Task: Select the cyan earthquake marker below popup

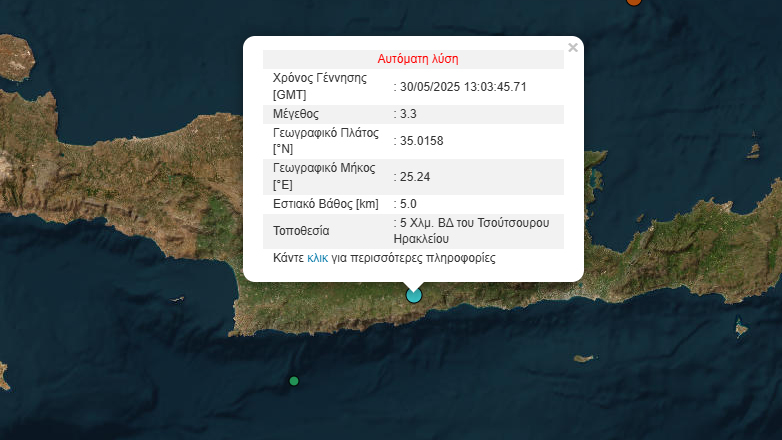Action: 413,294
